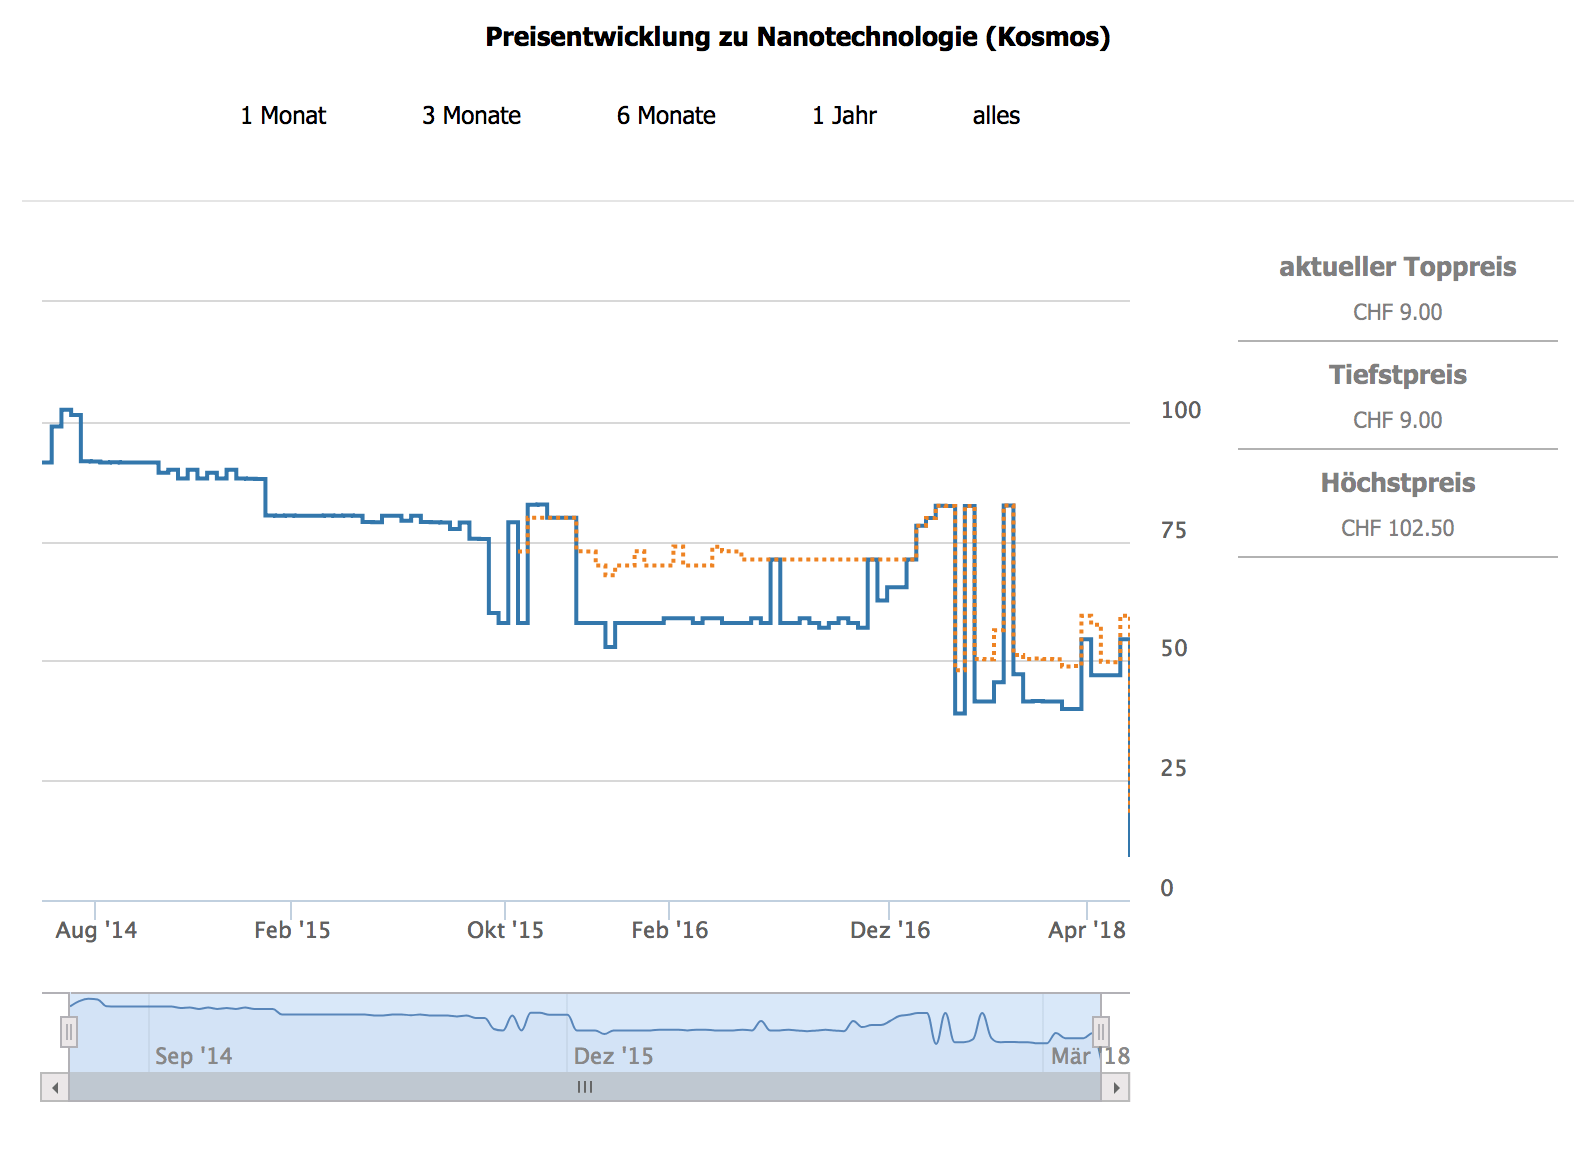Choose the 1 Jahr range
Image resolution: width=1586 pixels, height=1154 pixels.
844,116
